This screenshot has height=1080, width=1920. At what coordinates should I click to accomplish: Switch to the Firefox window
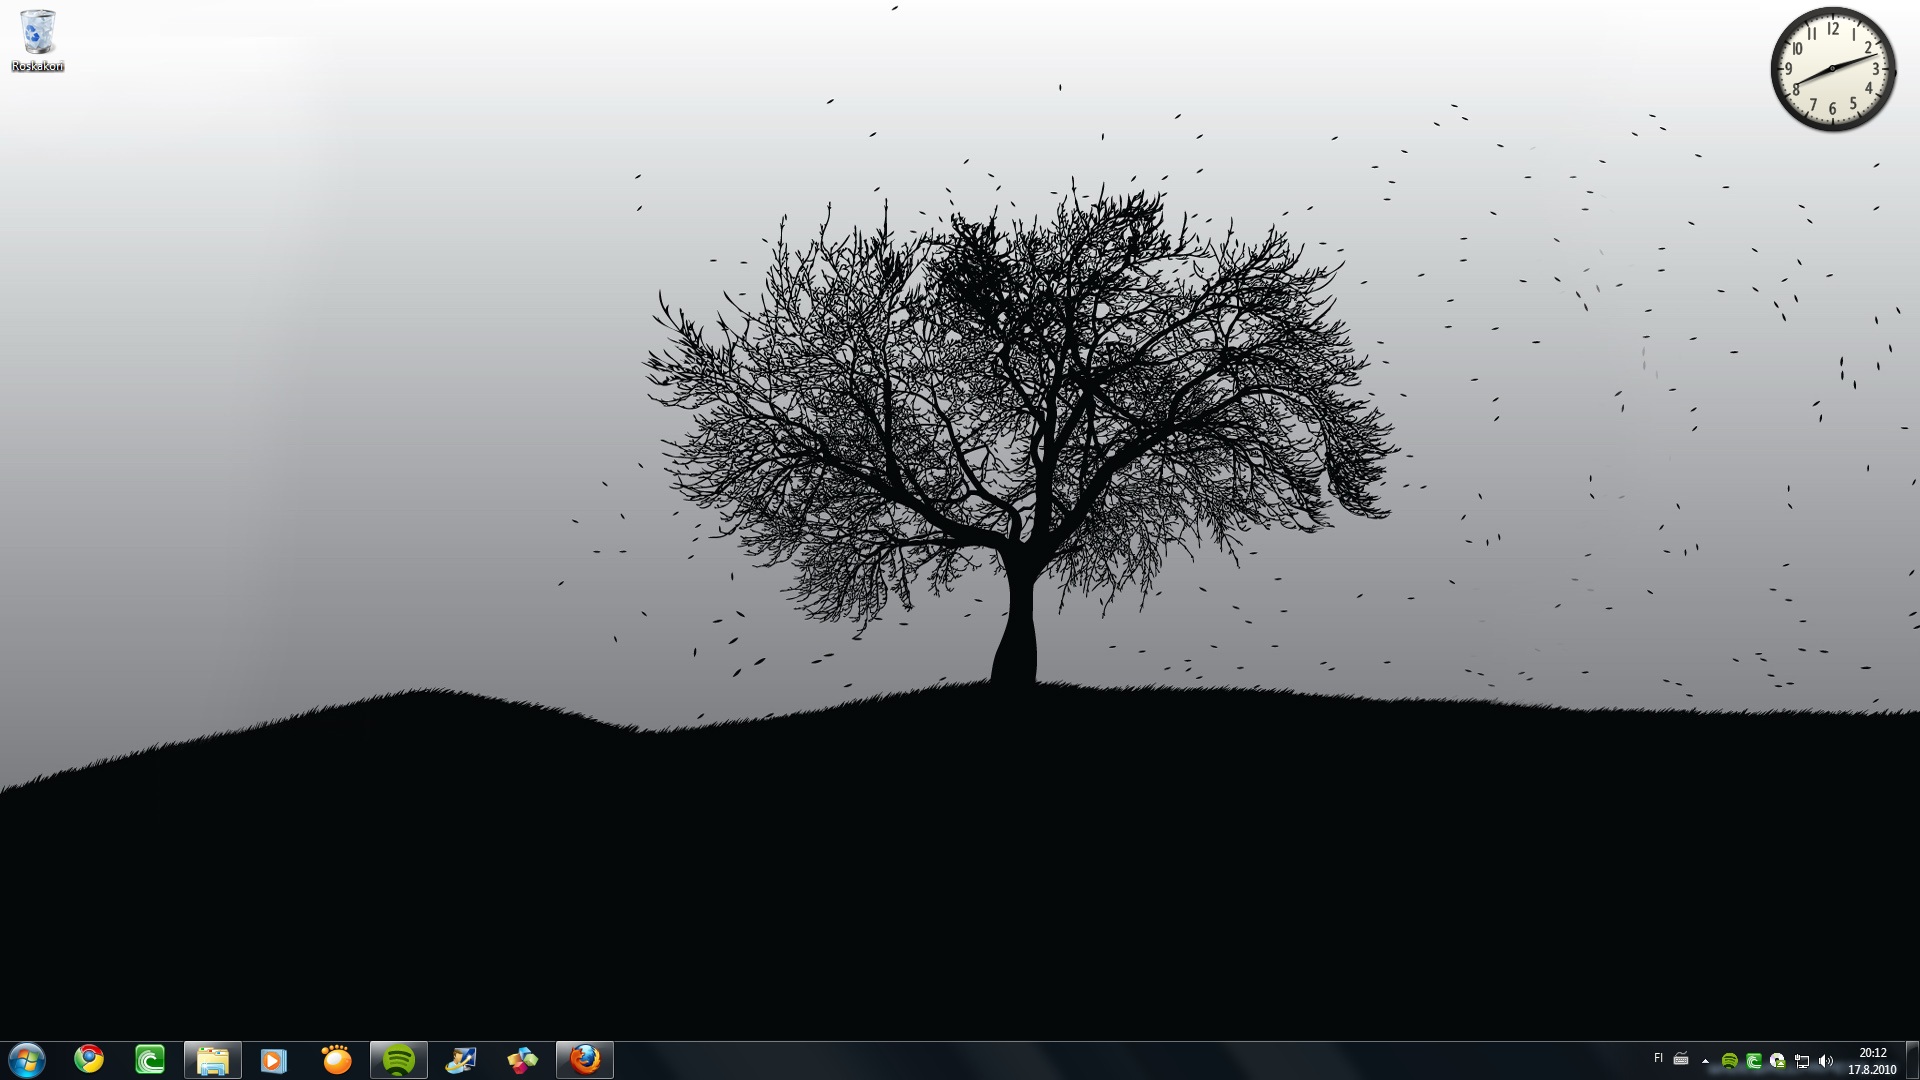point(585,1059)
